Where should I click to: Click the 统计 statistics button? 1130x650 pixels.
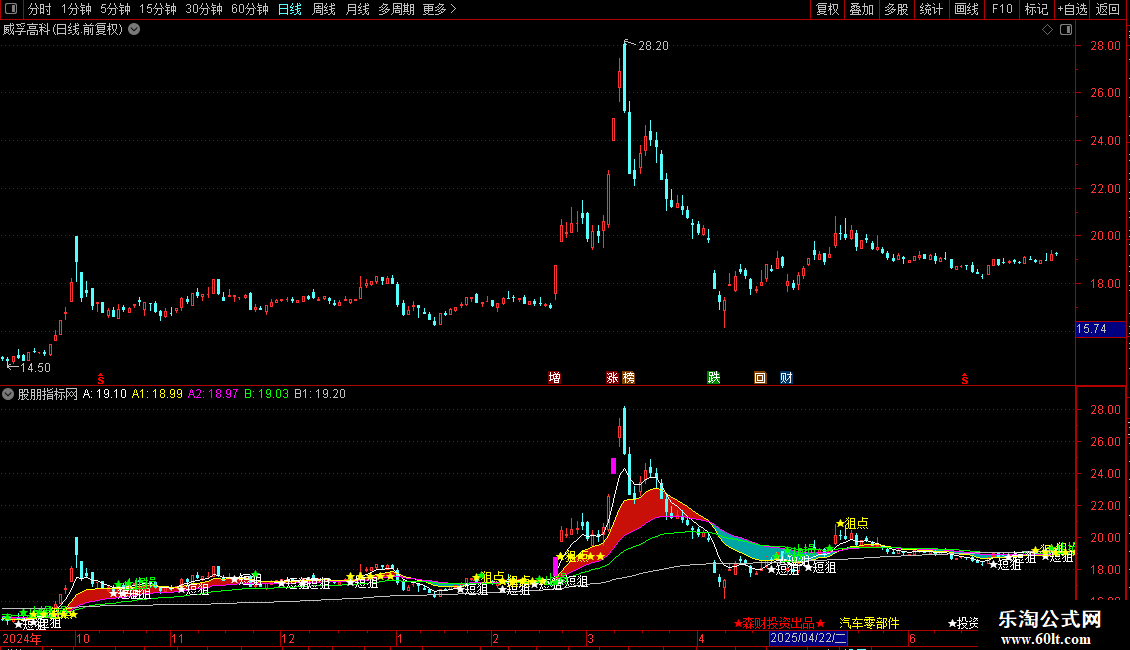pyautogui.click(x=930, y=9)
